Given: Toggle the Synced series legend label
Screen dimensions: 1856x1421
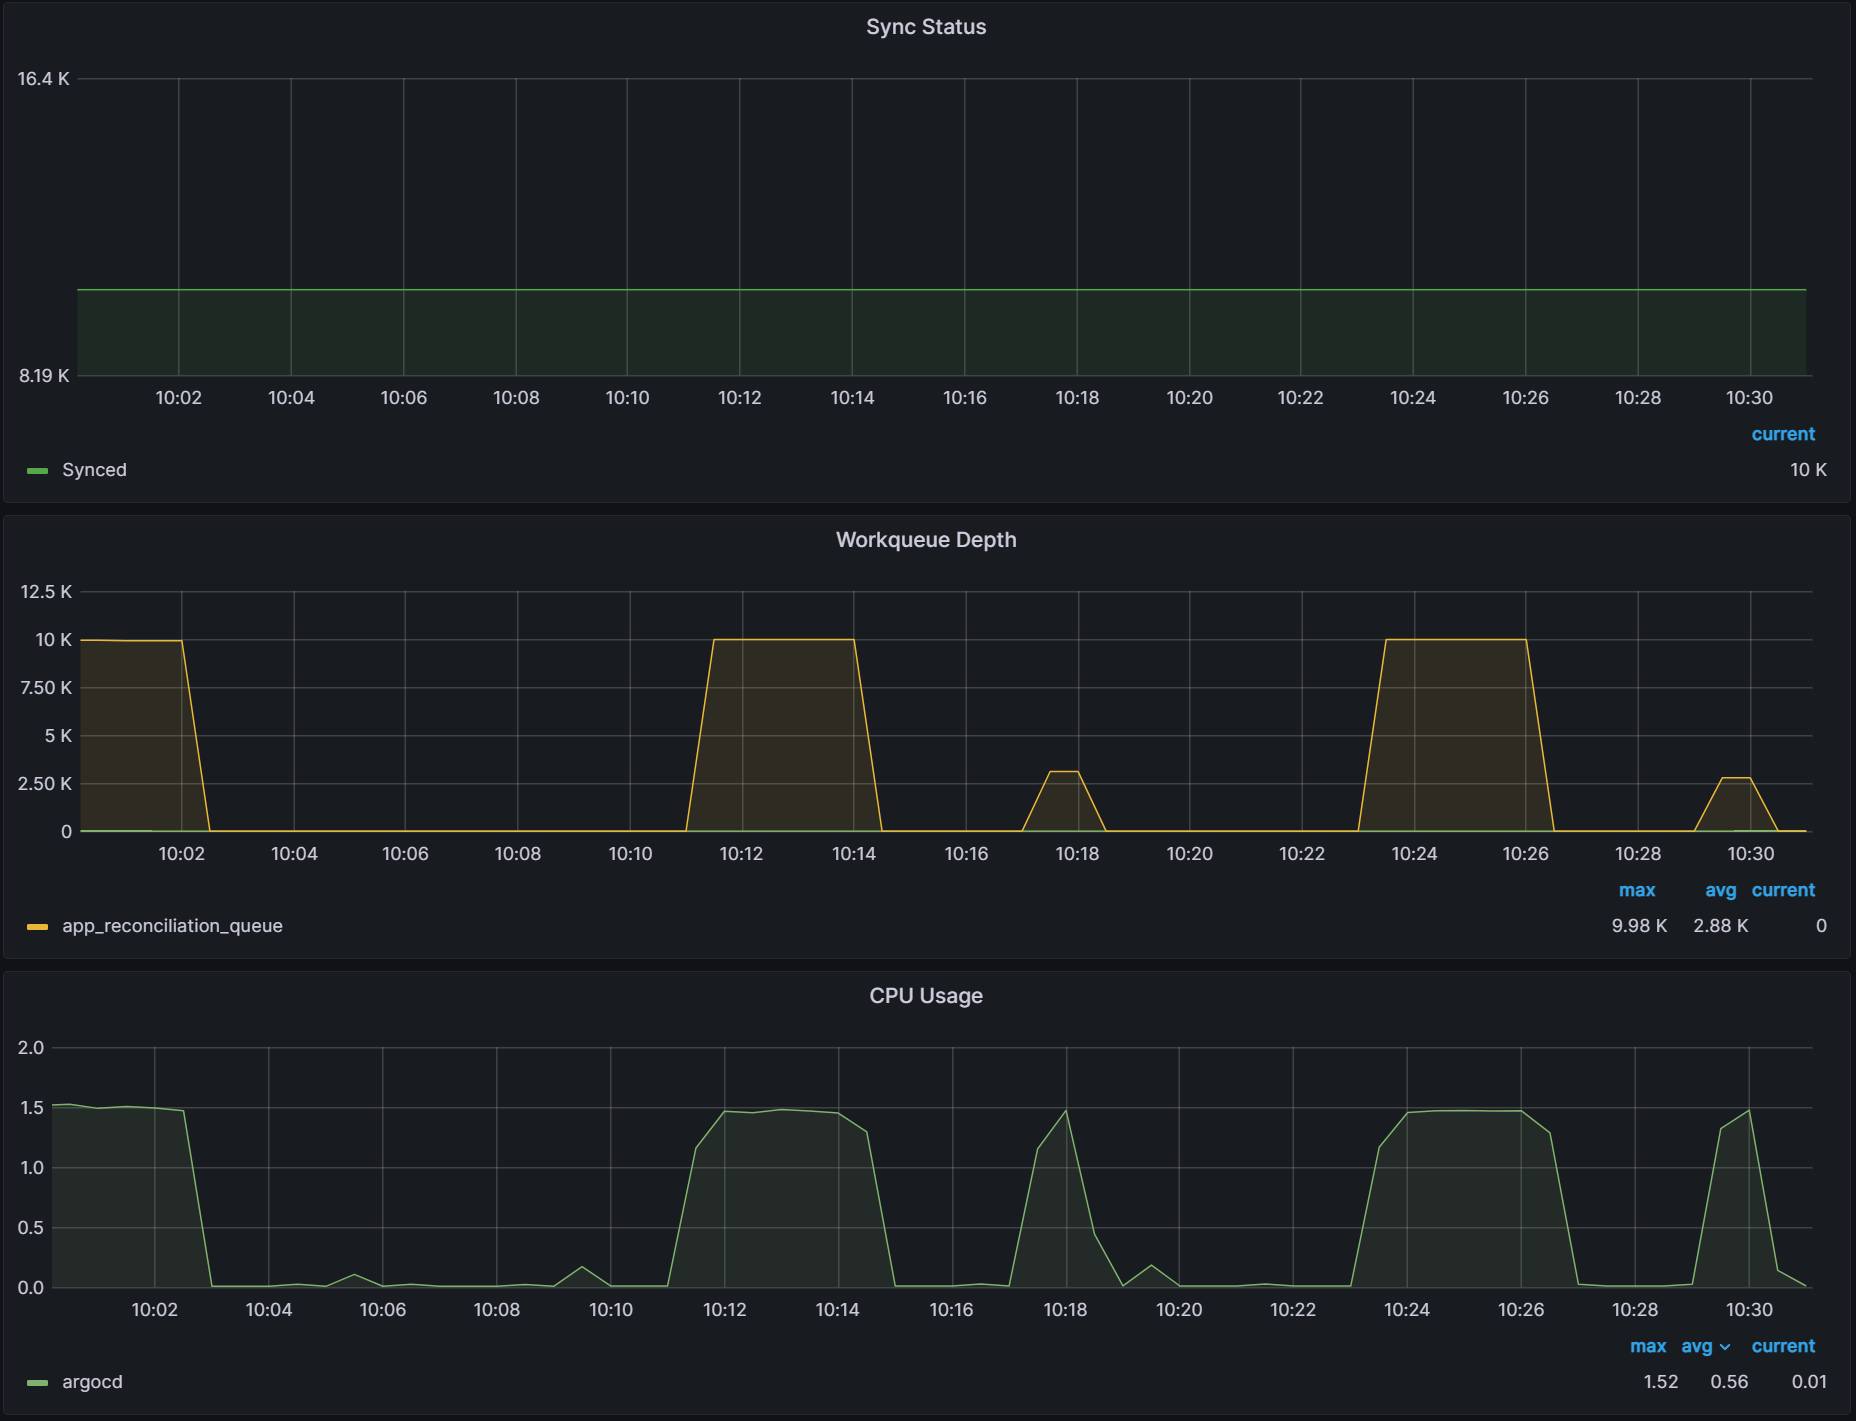Looking at the screenshot, I should [94, 470].
